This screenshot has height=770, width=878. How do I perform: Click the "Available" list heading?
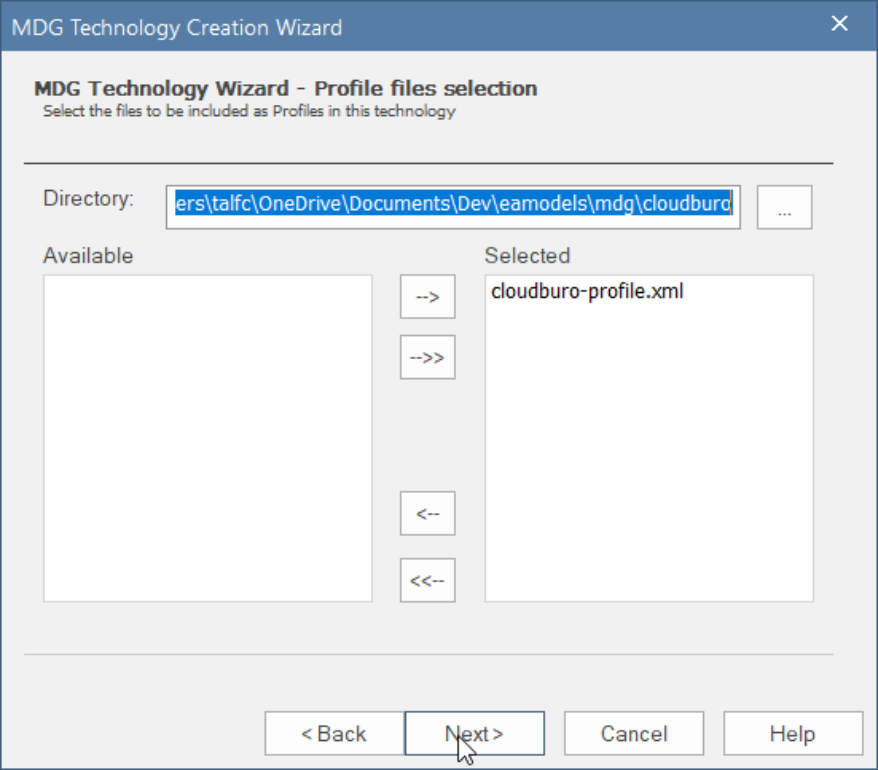point(88,256)
